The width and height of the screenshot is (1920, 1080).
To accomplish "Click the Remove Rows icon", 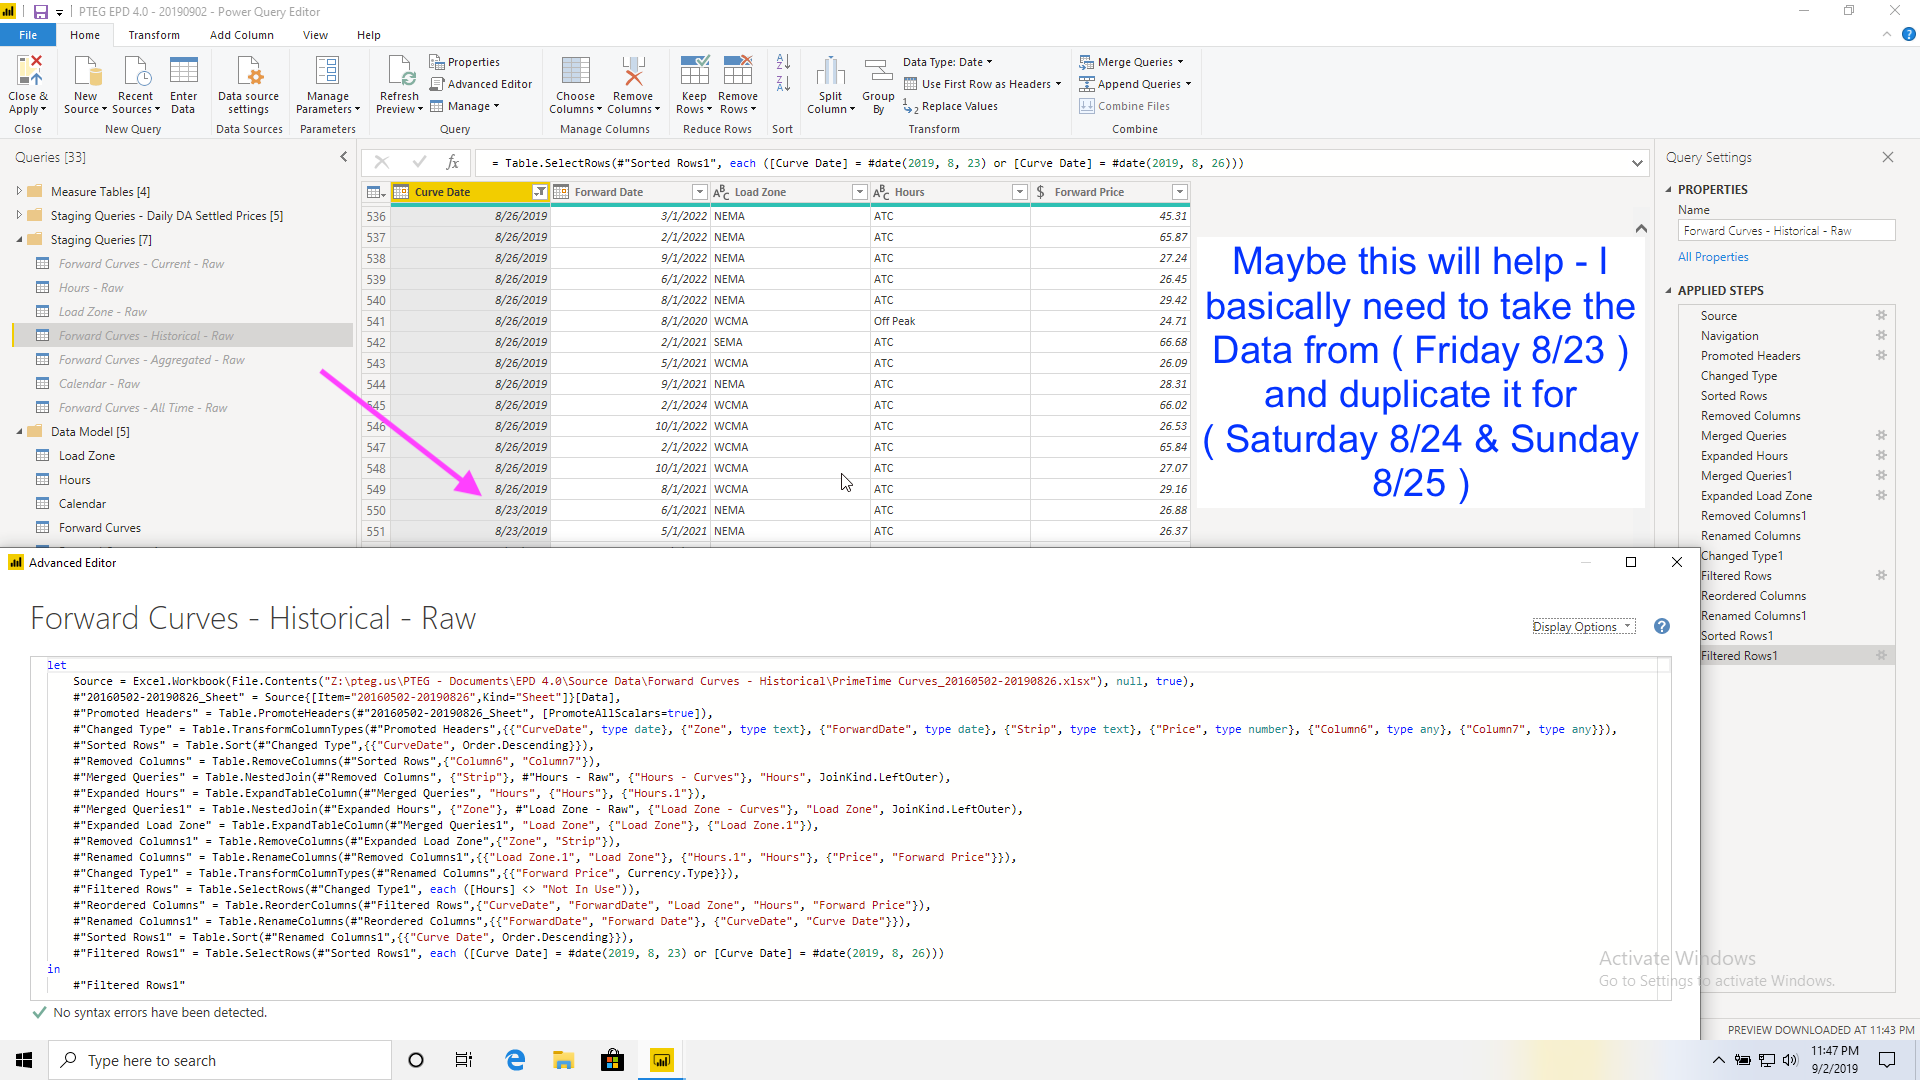I will tap(738, 72).
